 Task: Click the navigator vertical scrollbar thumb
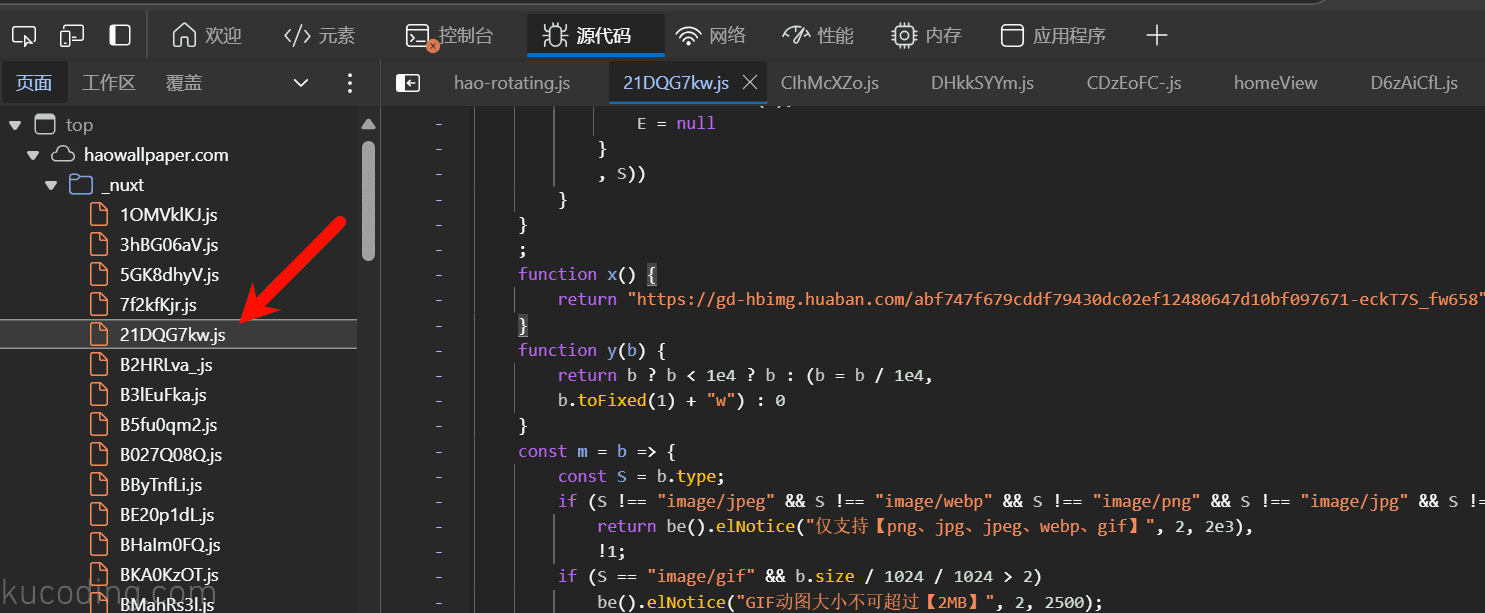(x=368, y=200)
